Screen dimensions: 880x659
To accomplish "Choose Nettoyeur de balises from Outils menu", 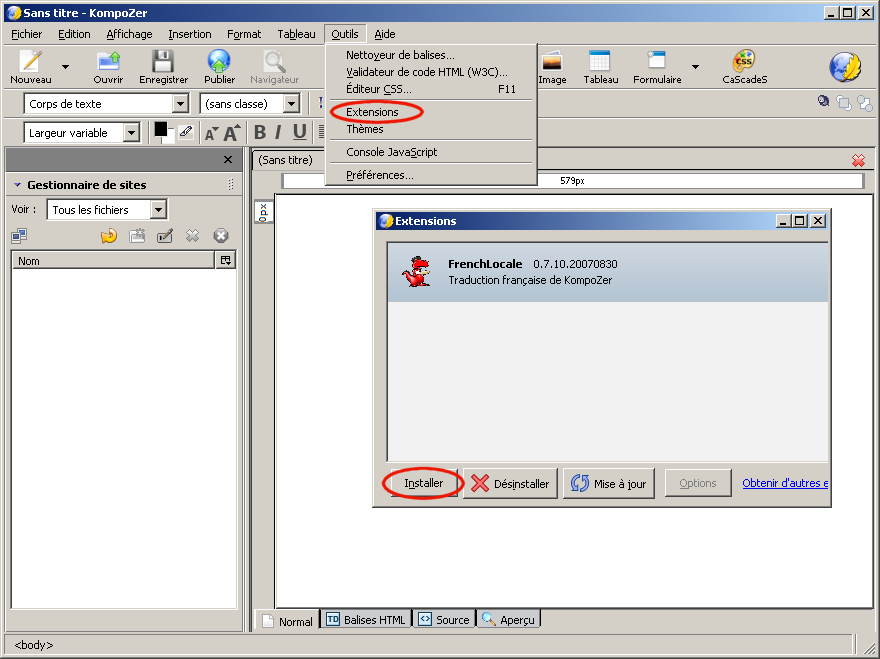I will coord(430,55).
